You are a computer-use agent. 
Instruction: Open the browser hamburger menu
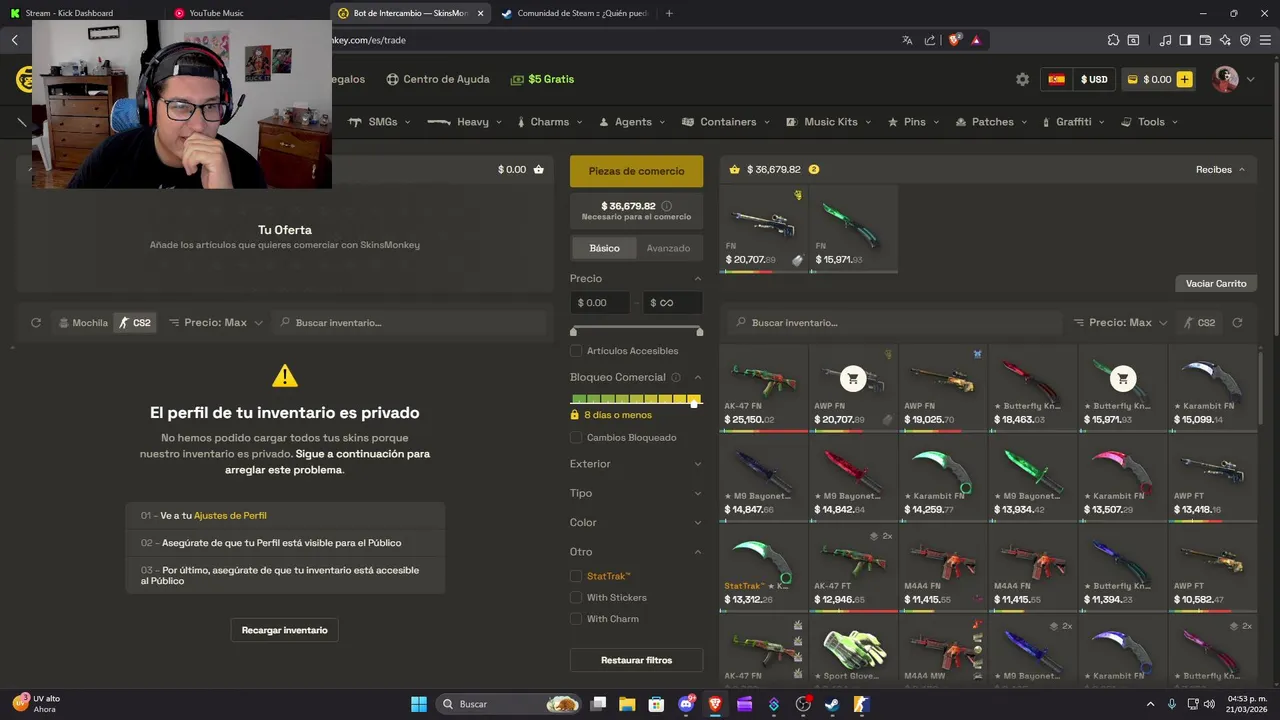coord(1265,40)
